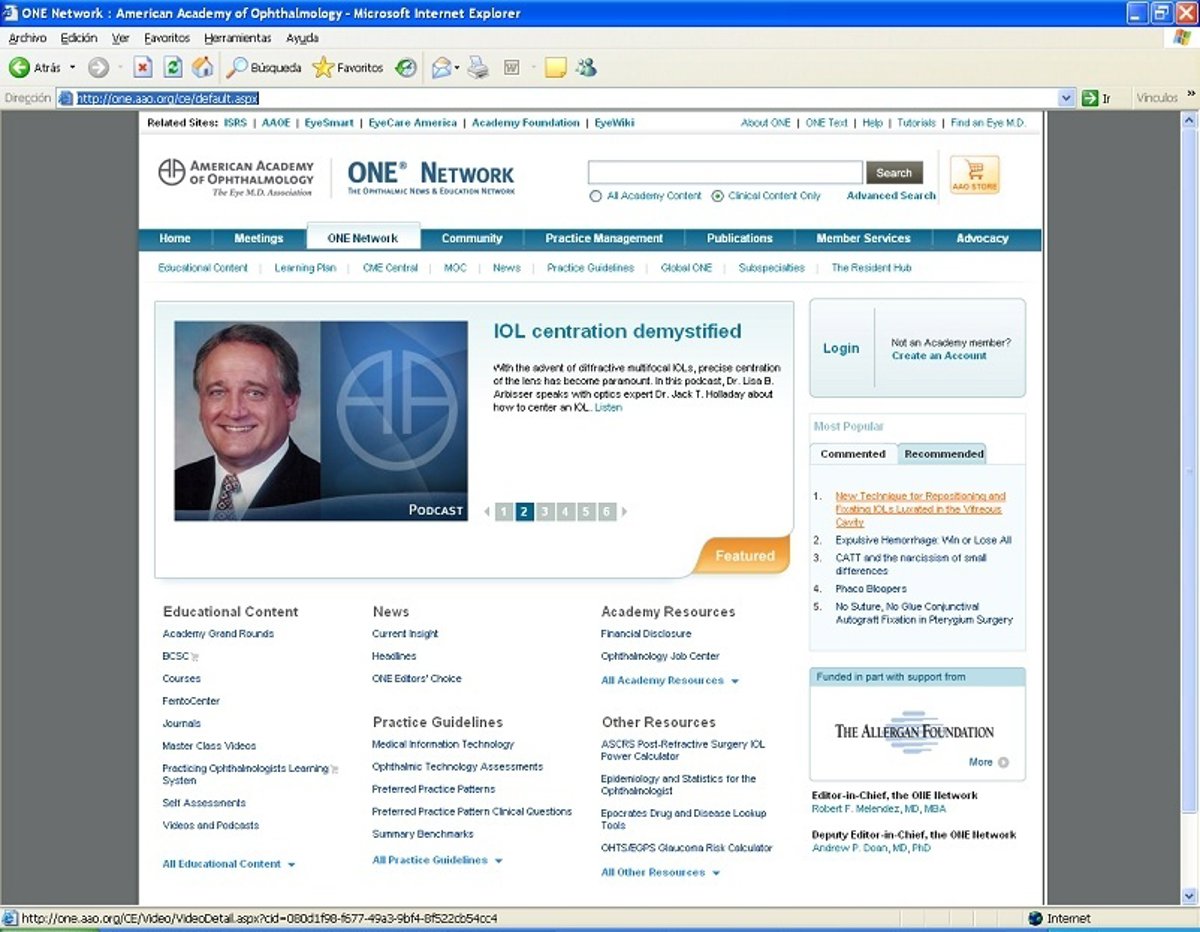Go to slide 4 of the featured carousel
The height and width of the screenshot is (932, 1200).
tap(565, 512)
